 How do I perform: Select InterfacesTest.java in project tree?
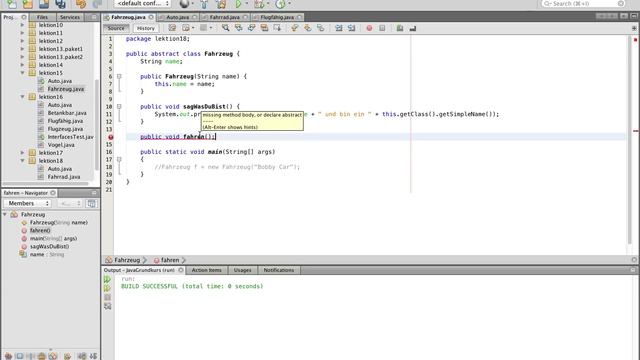71,137
